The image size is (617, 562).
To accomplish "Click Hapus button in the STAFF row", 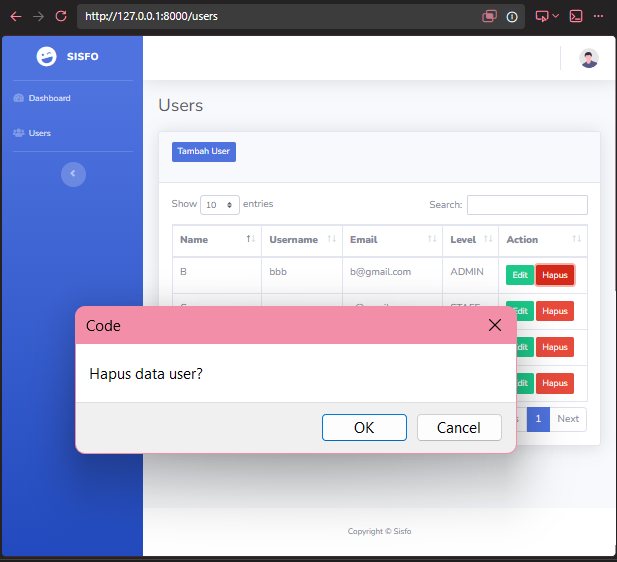I will (555, 311).
